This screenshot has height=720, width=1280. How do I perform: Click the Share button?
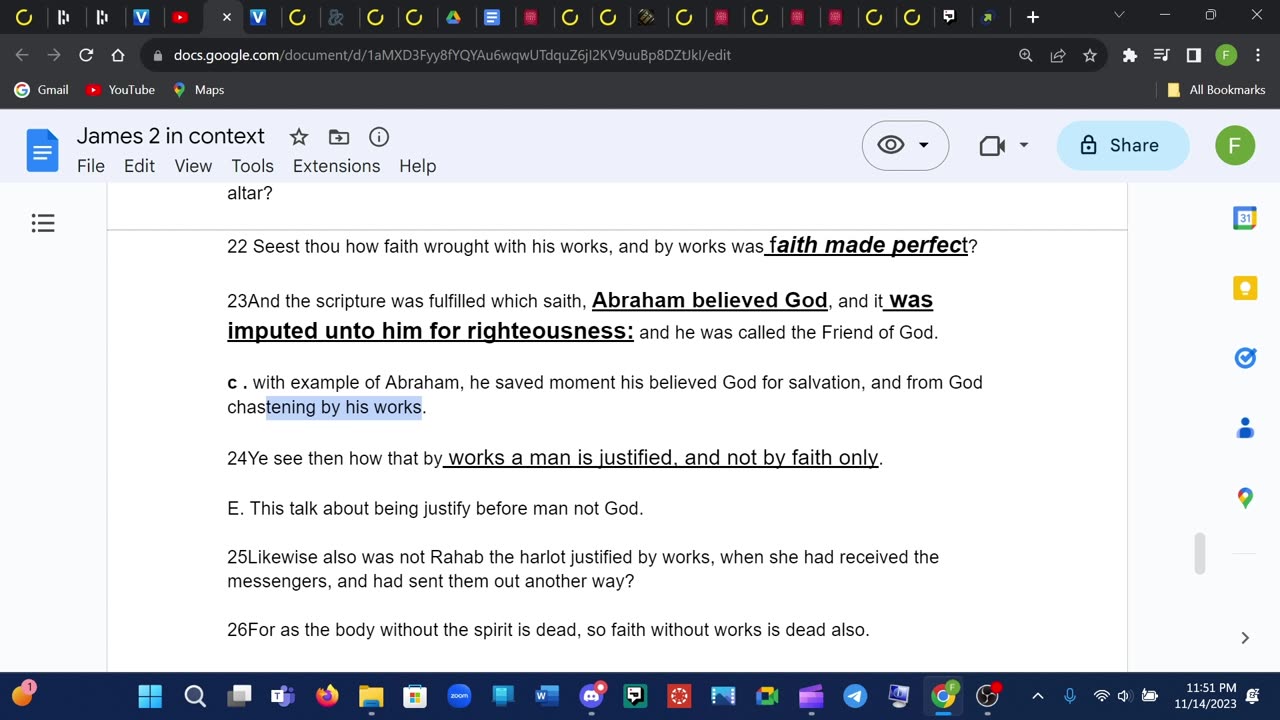1122,145
